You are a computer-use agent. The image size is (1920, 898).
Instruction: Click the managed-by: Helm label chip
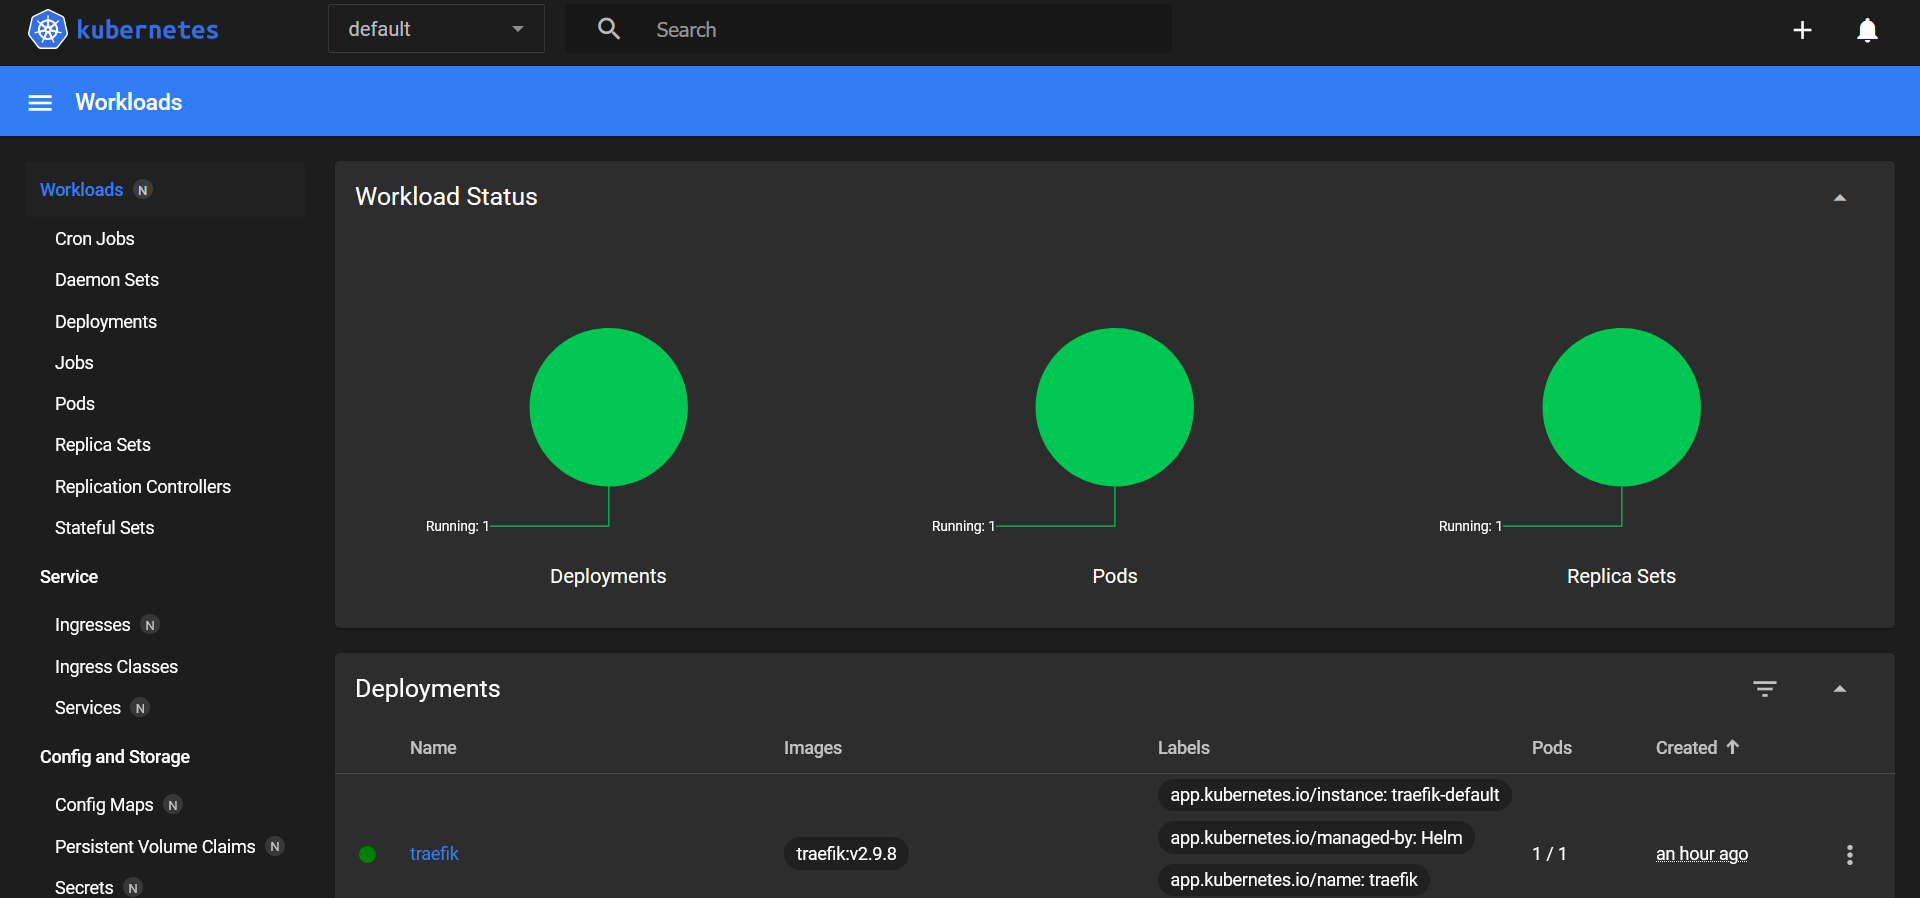point(1316,838)
